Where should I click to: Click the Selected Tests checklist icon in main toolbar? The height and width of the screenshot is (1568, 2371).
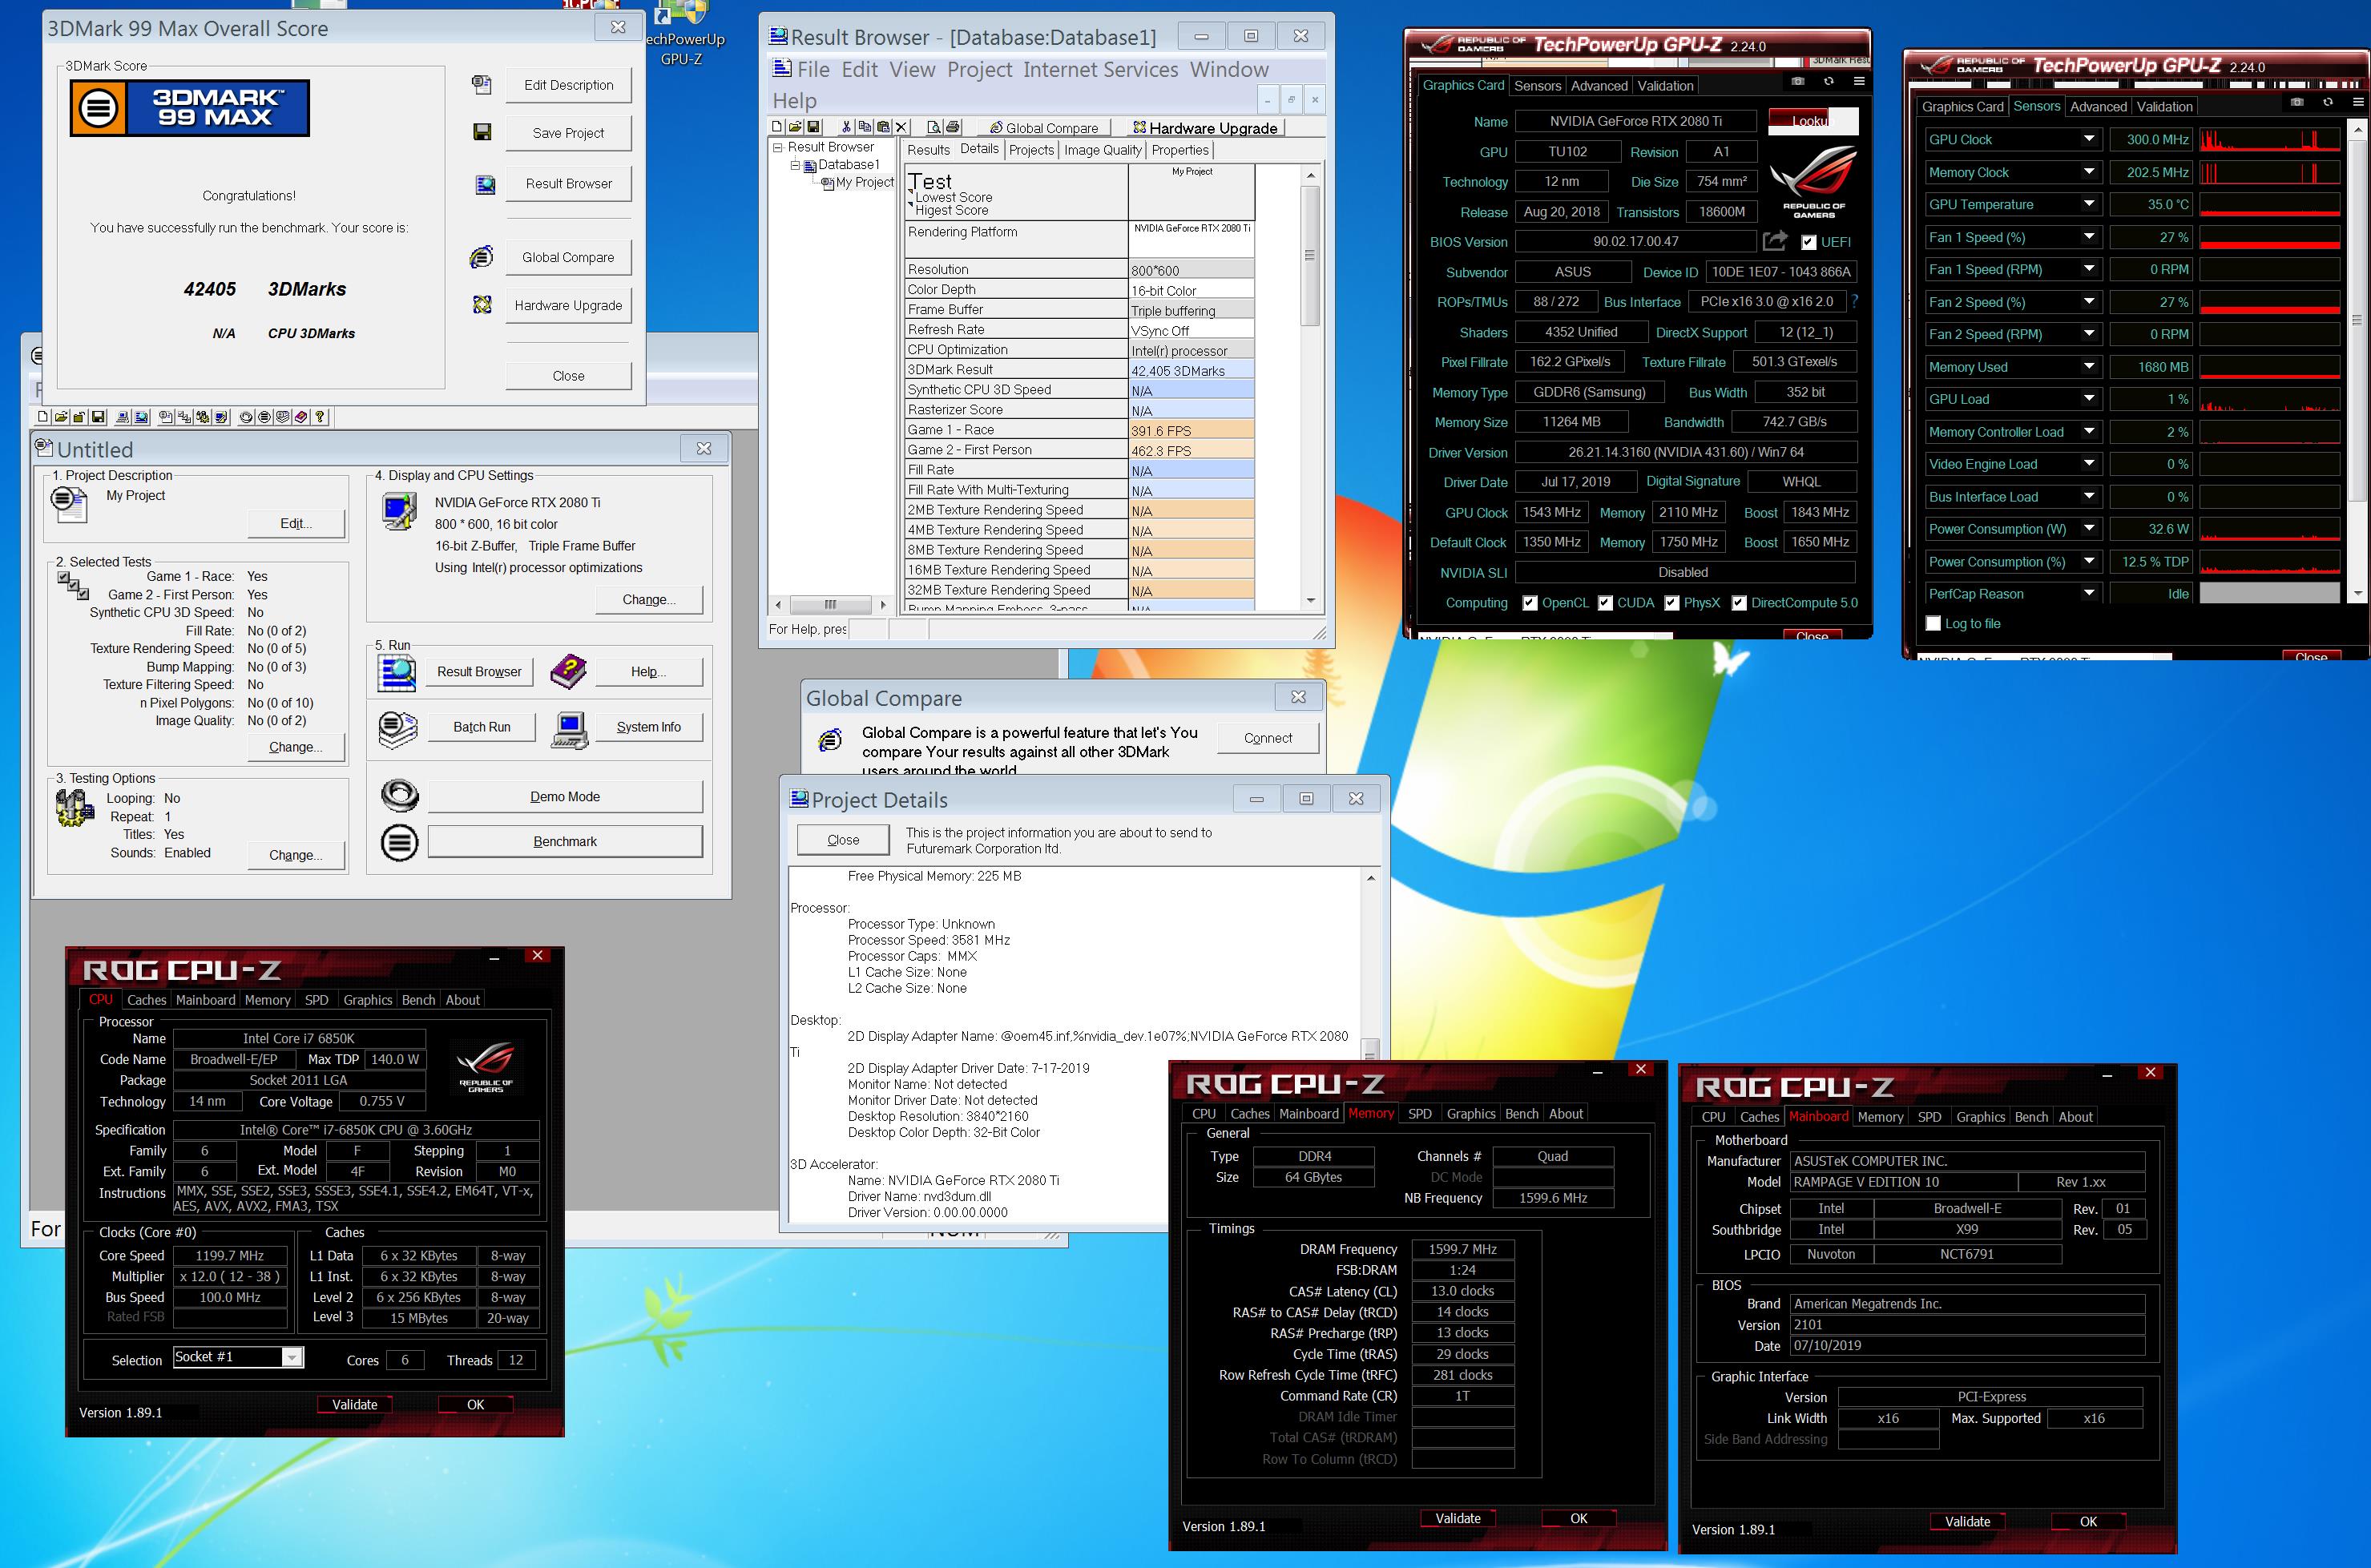click(185, 417)
